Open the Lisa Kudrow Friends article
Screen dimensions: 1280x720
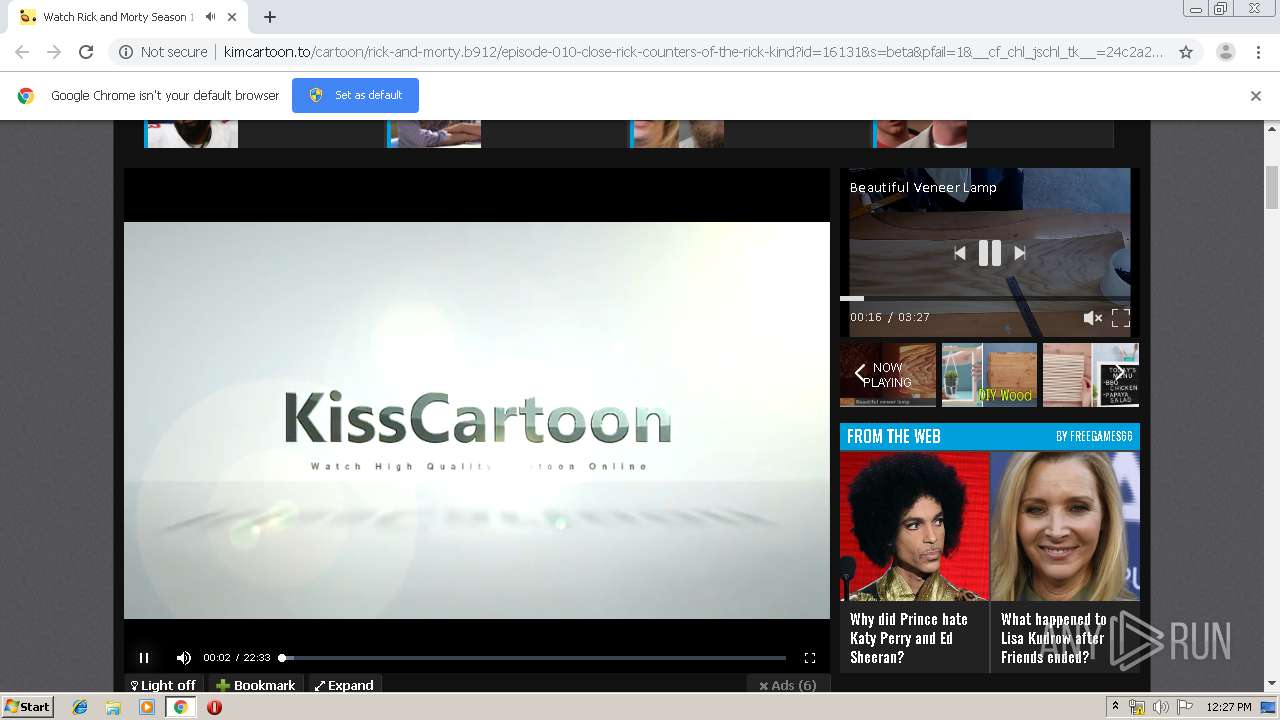point(1065,560)
